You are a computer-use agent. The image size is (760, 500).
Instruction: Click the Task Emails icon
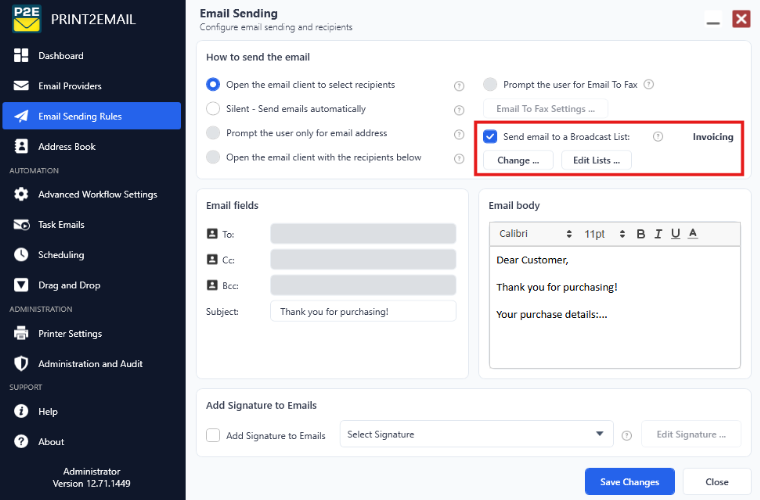click(21, 225)
